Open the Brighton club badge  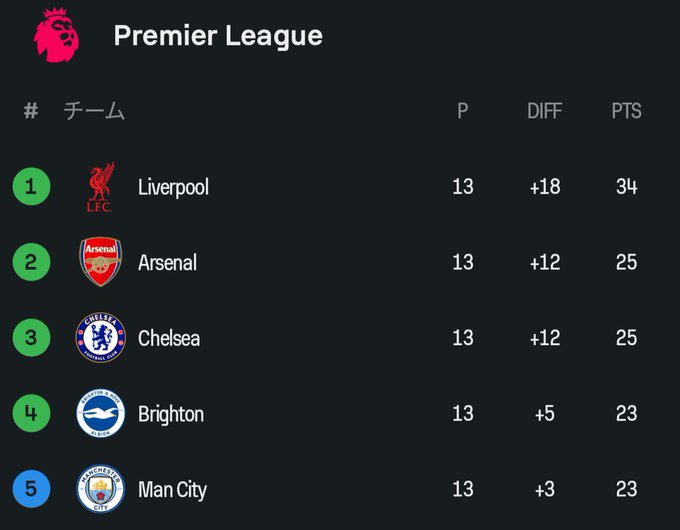(x=101, y=413)
